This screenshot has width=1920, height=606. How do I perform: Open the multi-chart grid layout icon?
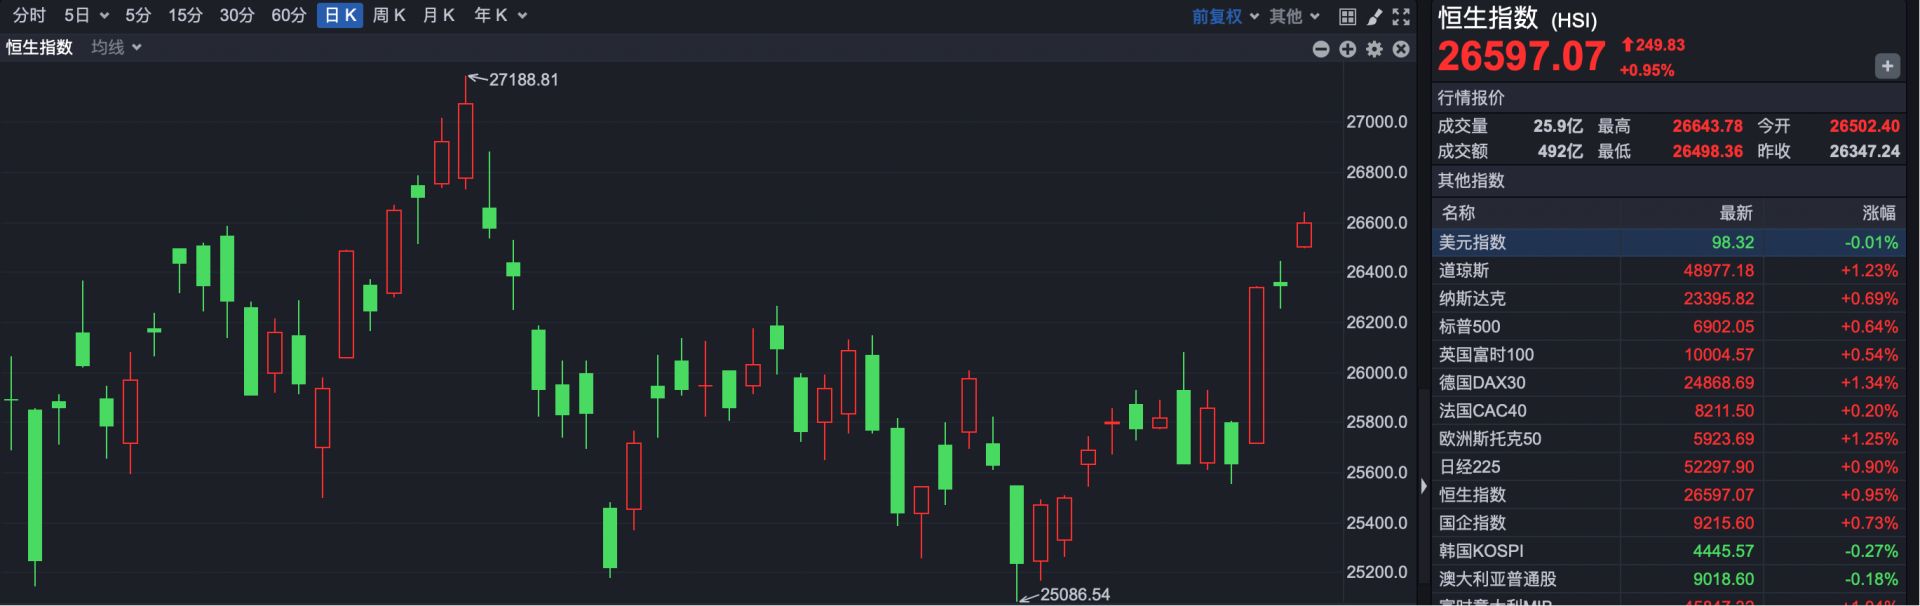1347,16
